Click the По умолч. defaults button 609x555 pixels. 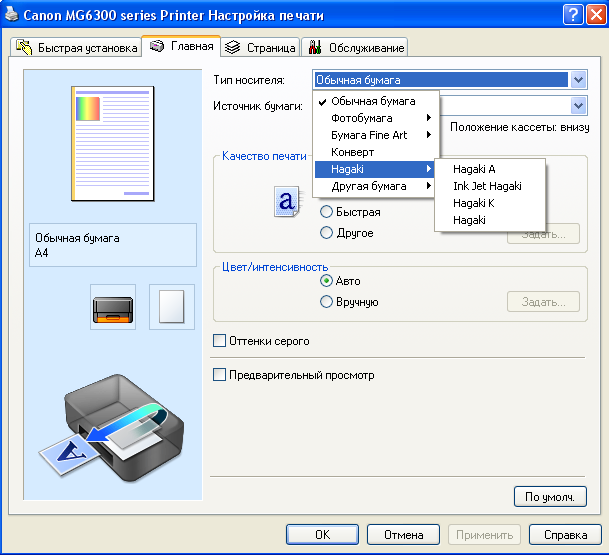[550, 497]
